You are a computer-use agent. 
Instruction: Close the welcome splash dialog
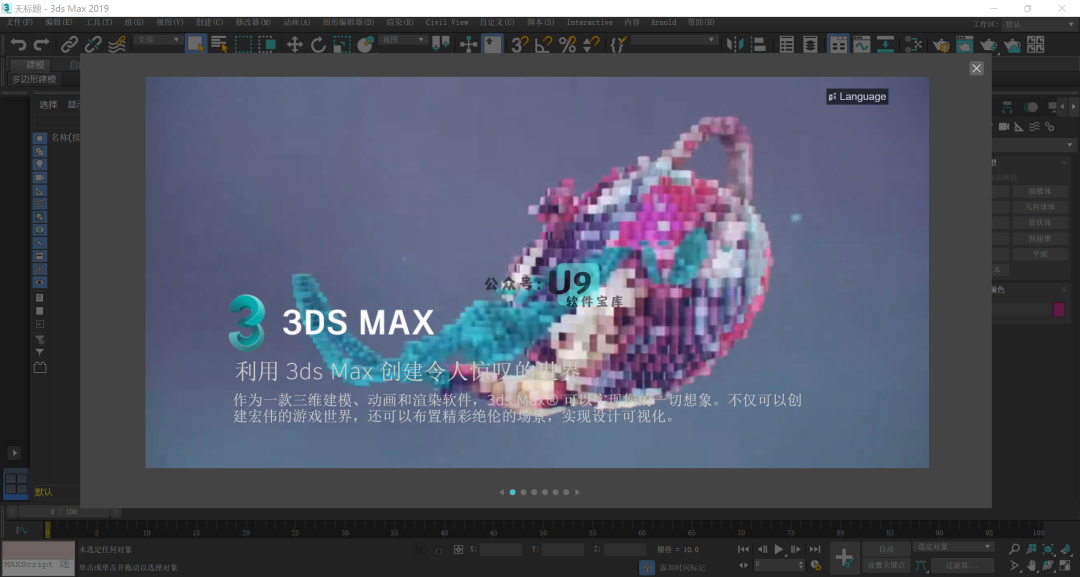point(976,68)
